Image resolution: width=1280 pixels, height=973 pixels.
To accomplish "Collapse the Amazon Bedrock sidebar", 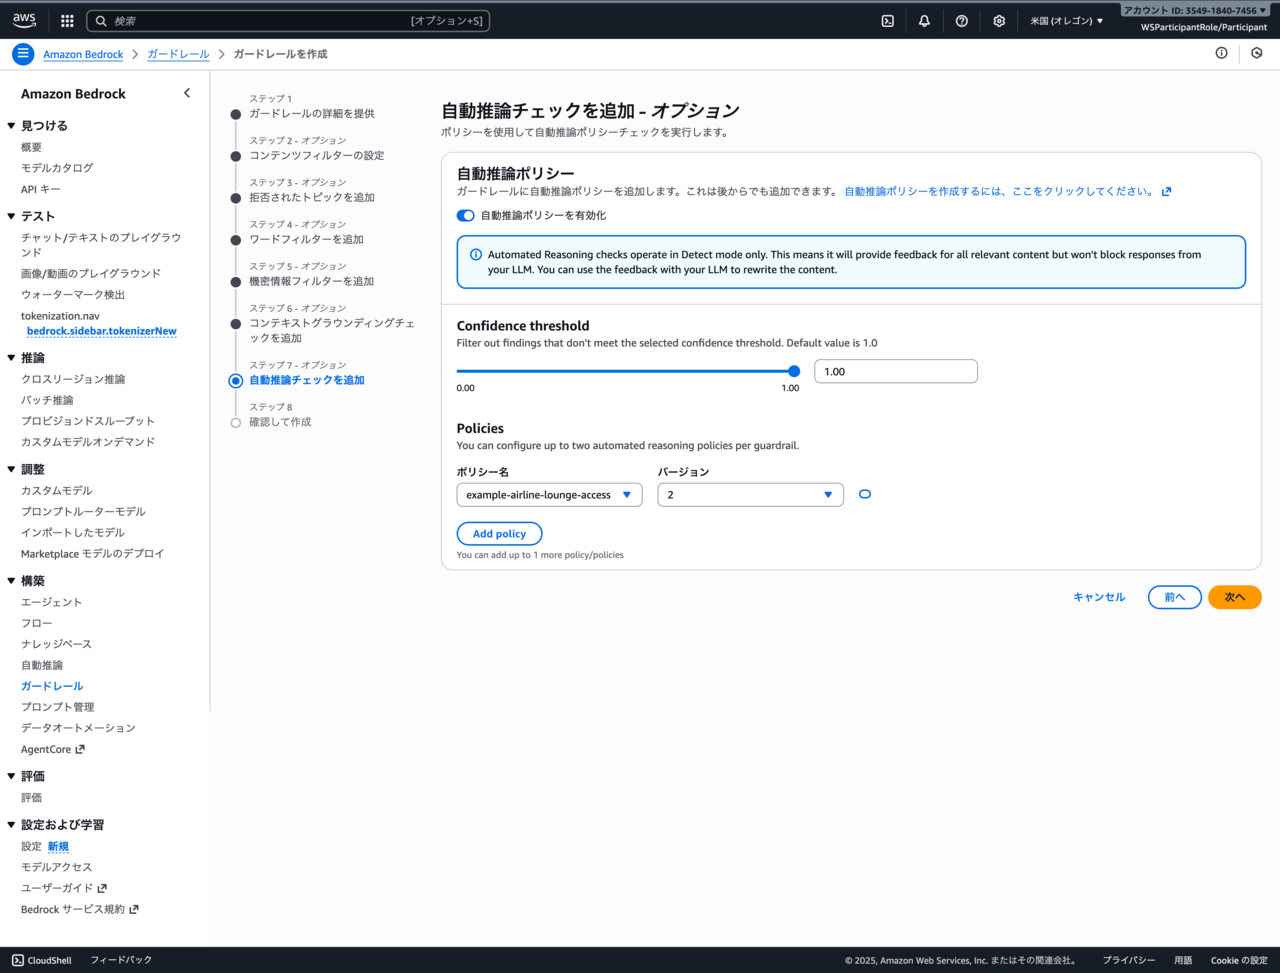I will coord(186,93).
